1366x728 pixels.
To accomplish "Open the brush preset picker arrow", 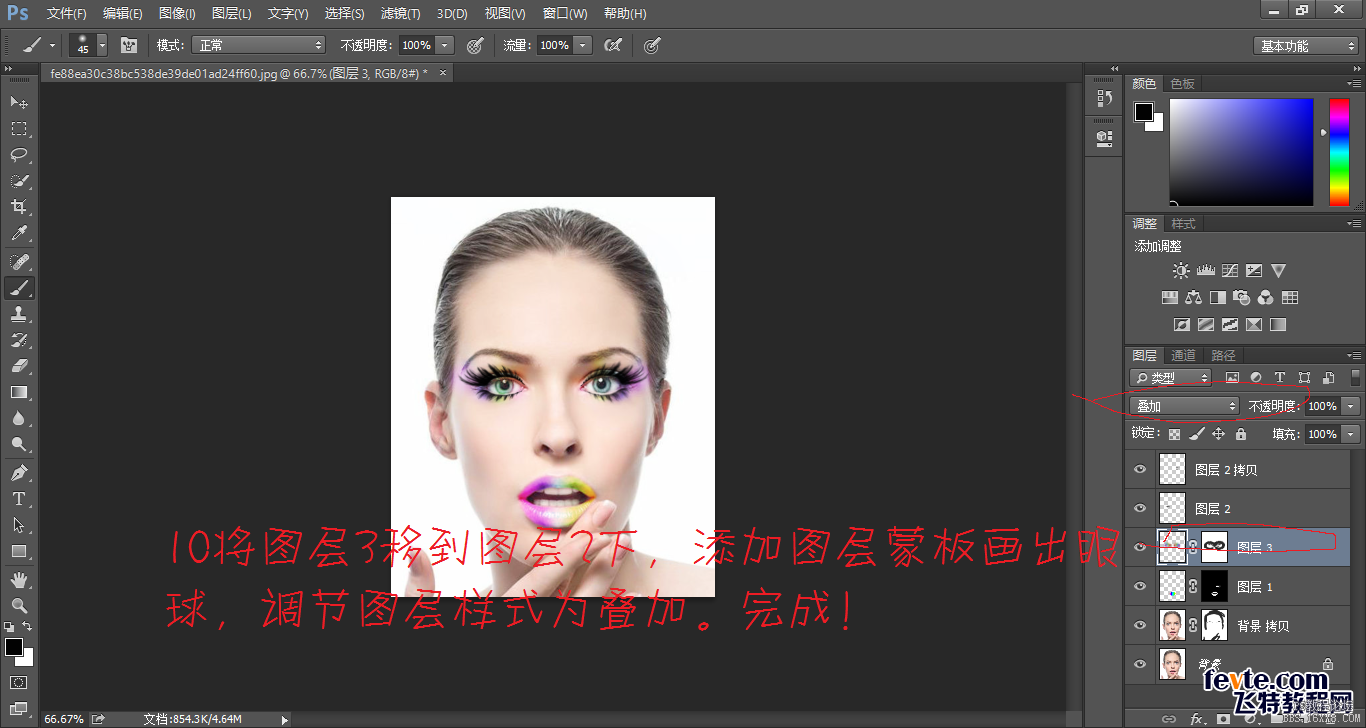I will [x=102, y=45].
